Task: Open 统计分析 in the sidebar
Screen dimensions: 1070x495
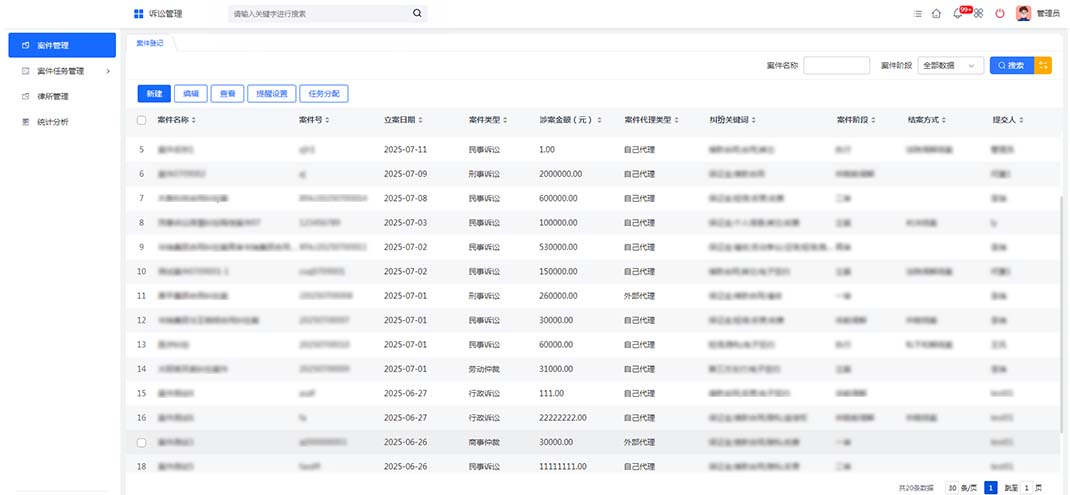Action: coord(52,122)
